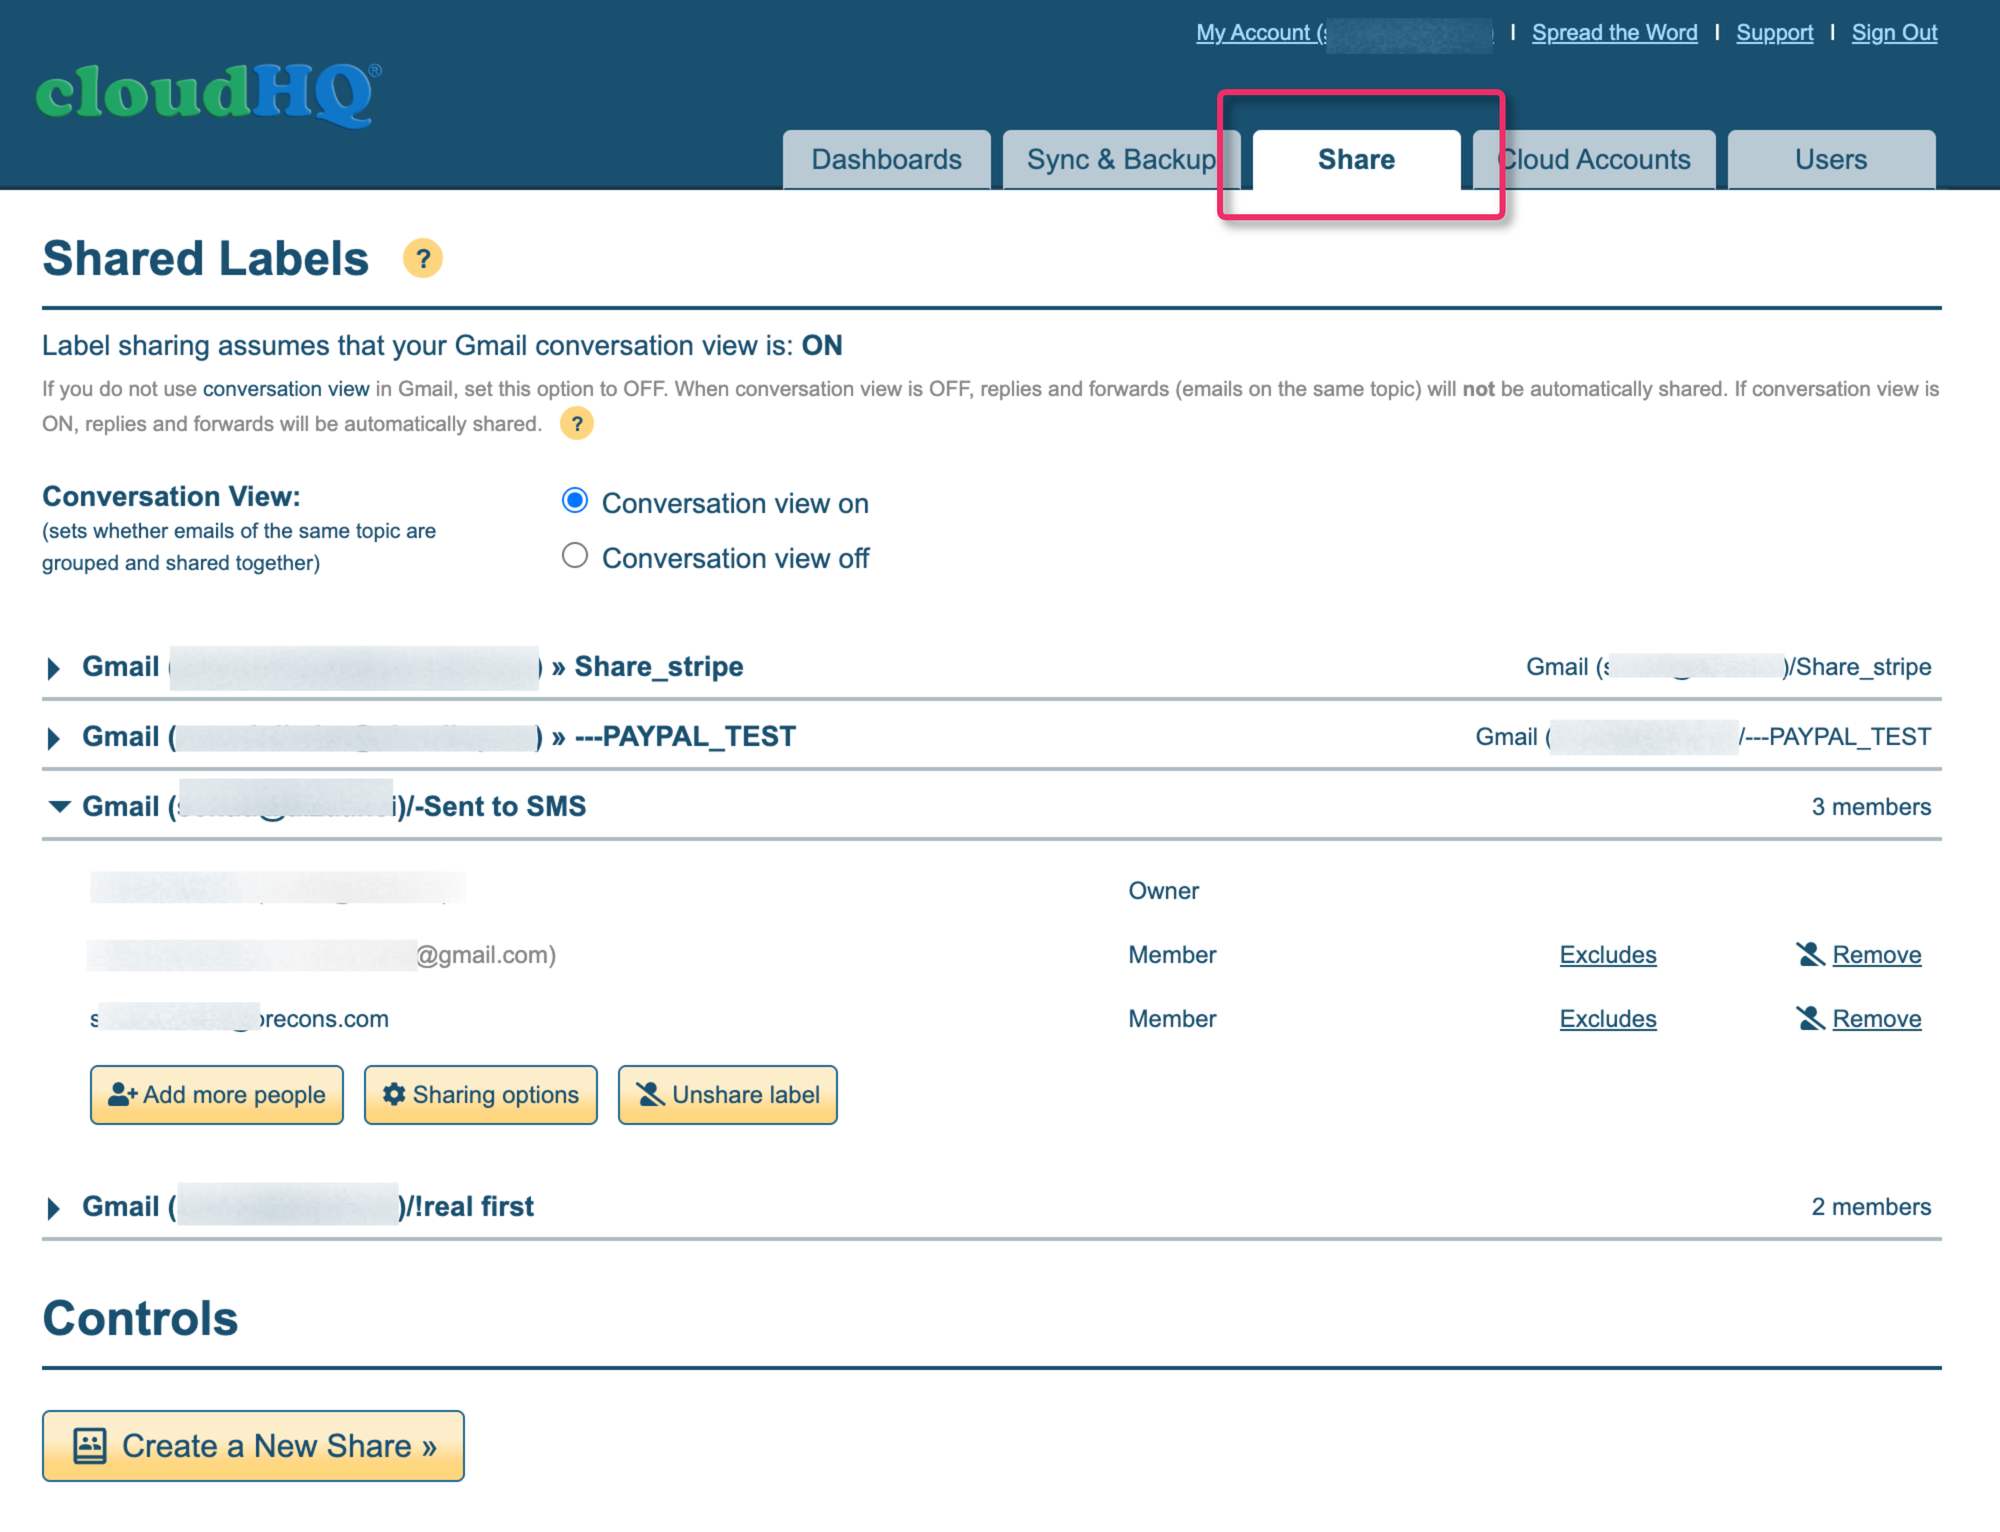Click the Unshare label button

pos(728,1095)
